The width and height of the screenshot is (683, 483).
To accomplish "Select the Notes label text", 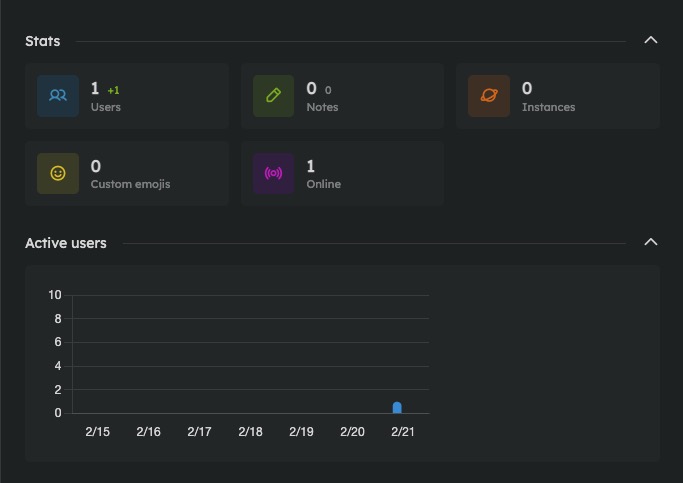I will click(322, 107).
